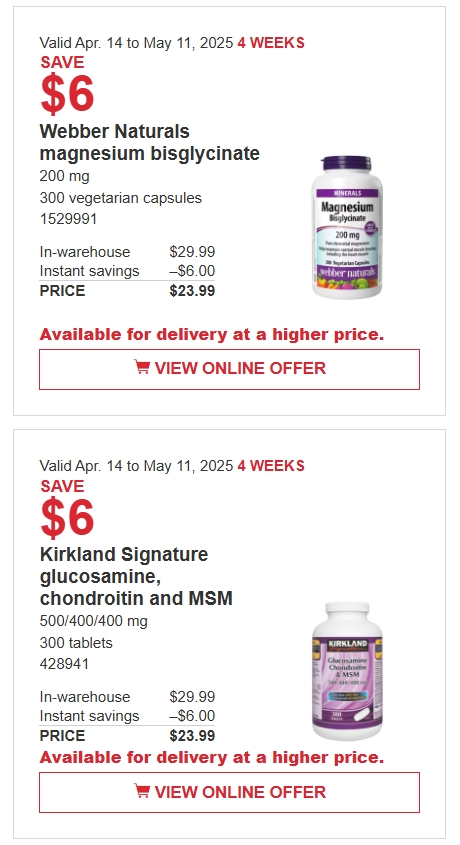This screenshot has height=845, width=460.
Task: Click '4 WEEKS' label on magnesium offer
Action: tap(271, 43)
